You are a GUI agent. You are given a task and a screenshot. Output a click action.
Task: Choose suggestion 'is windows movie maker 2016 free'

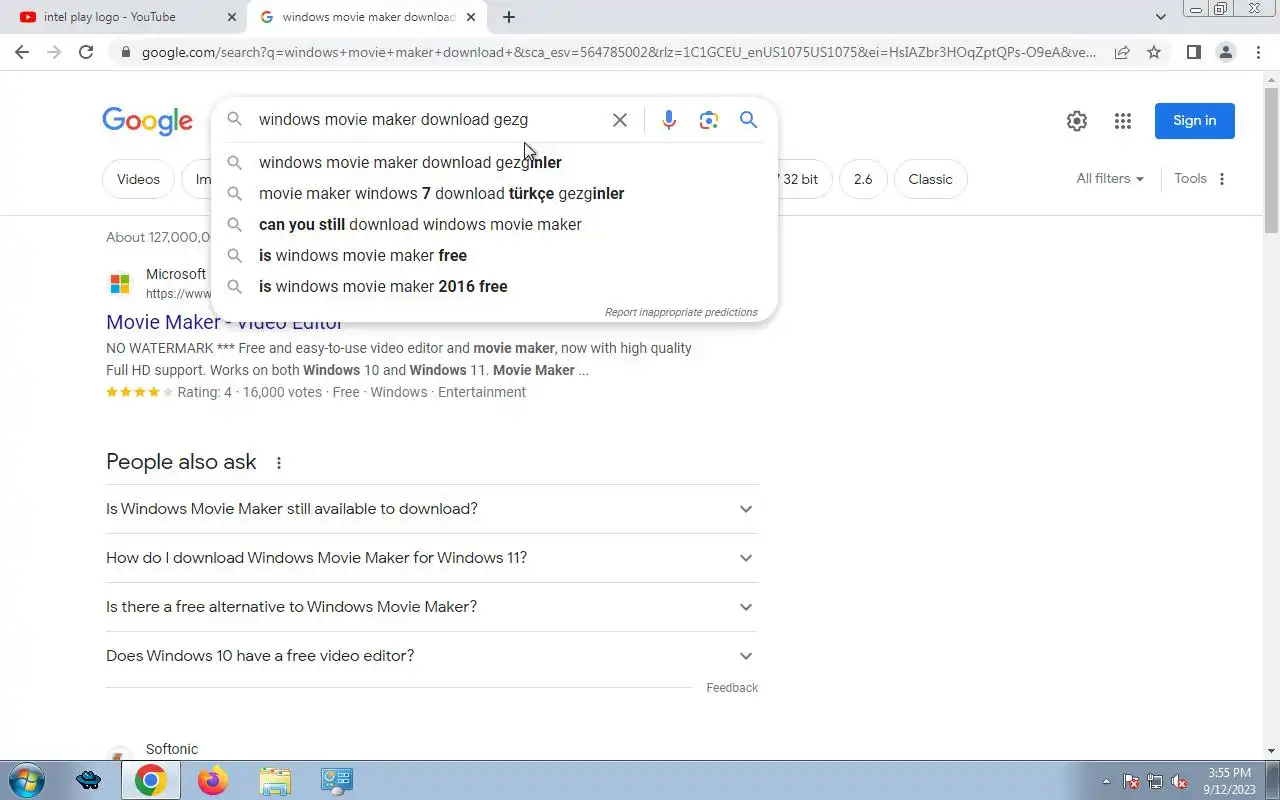tap(494, 286)
